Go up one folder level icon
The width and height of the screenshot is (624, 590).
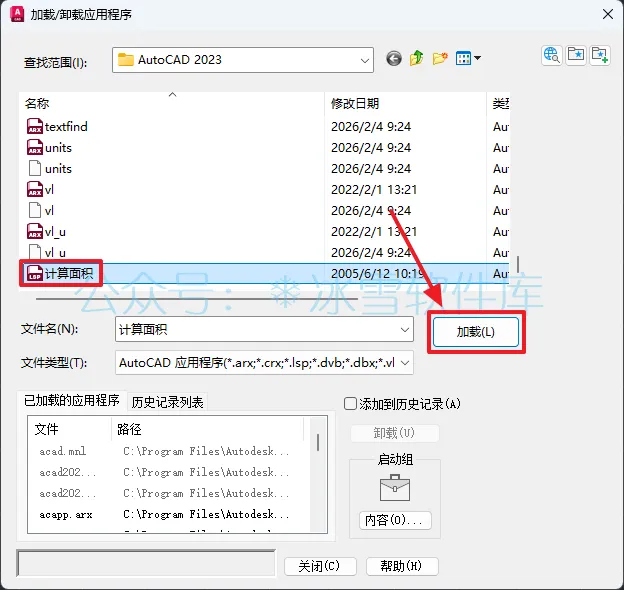pos(416,58)
